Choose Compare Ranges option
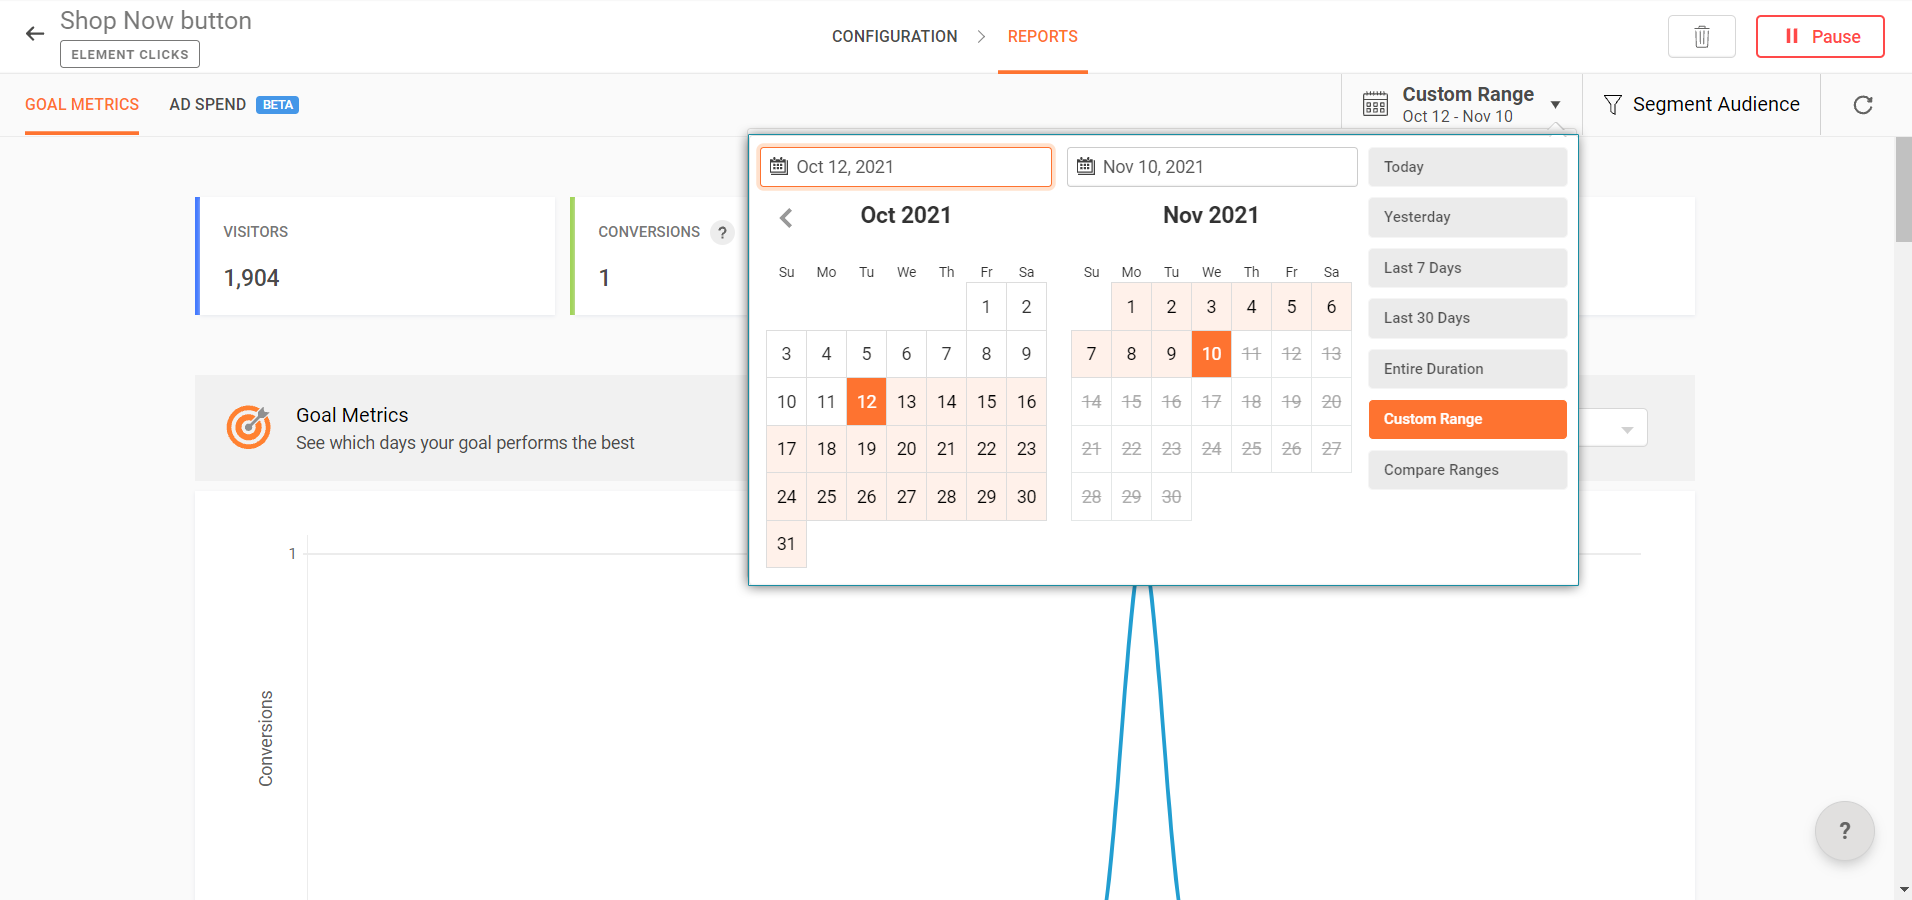 (1466, 469)
